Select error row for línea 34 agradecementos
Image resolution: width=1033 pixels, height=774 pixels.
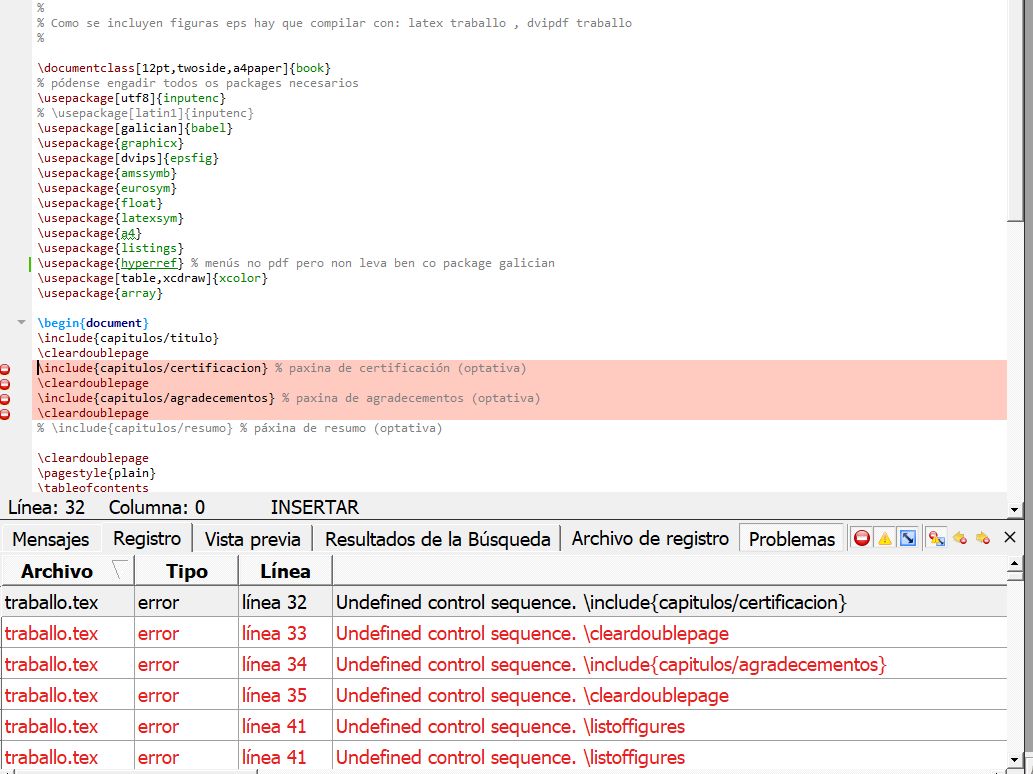504,664
